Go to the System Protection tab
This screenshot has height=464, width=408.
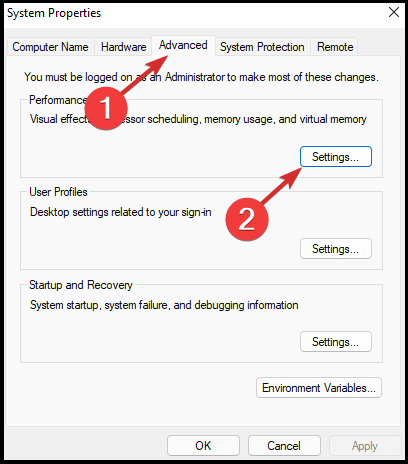[262, 47]
